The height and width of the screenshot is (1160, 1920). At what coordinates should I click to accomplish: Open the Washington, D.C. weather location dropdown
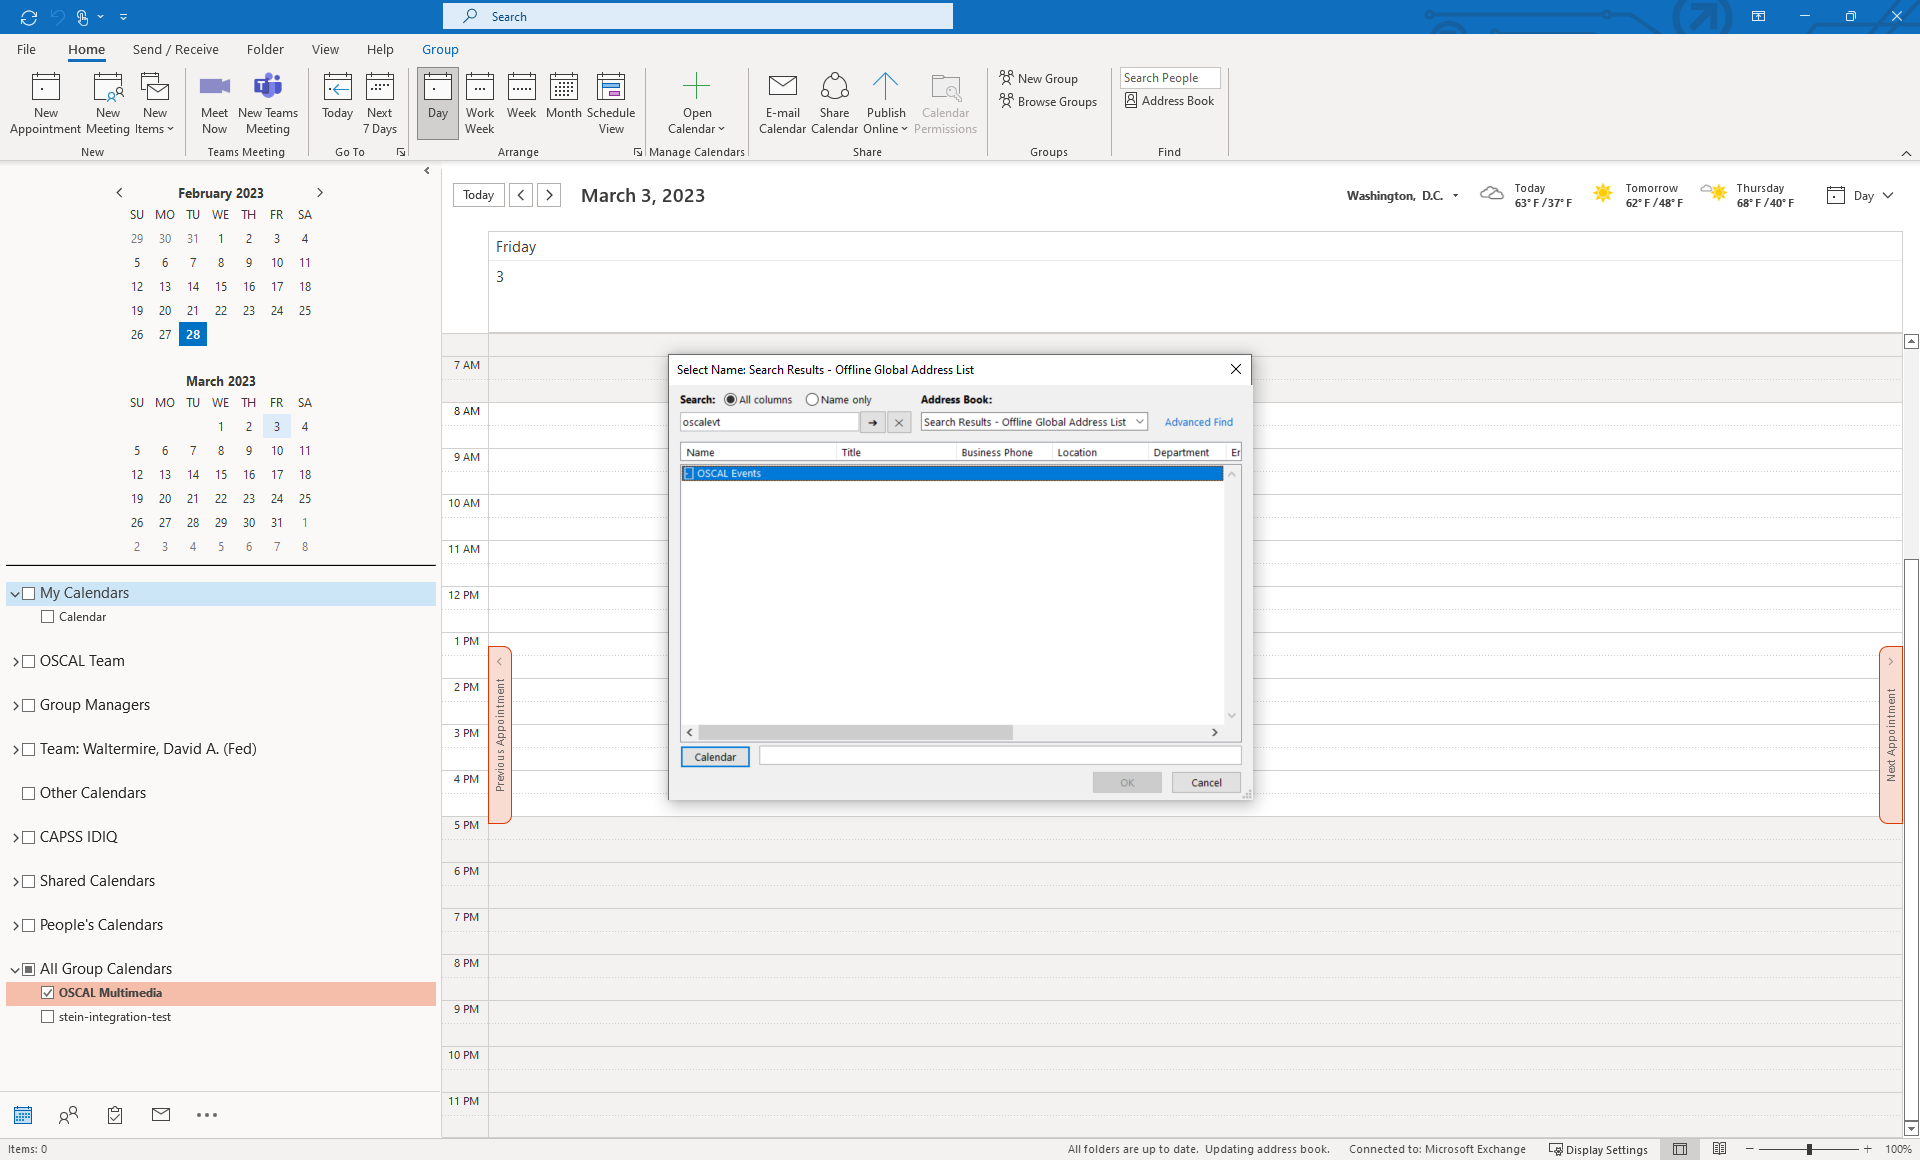pyautogui.click(x=1455, y=196)
